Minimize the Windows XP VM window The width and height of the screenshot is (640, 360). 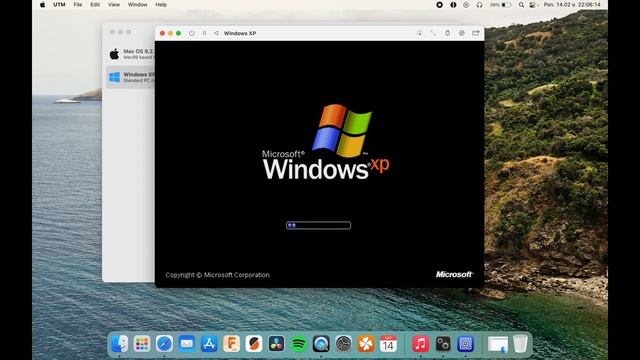click(171, 33)
